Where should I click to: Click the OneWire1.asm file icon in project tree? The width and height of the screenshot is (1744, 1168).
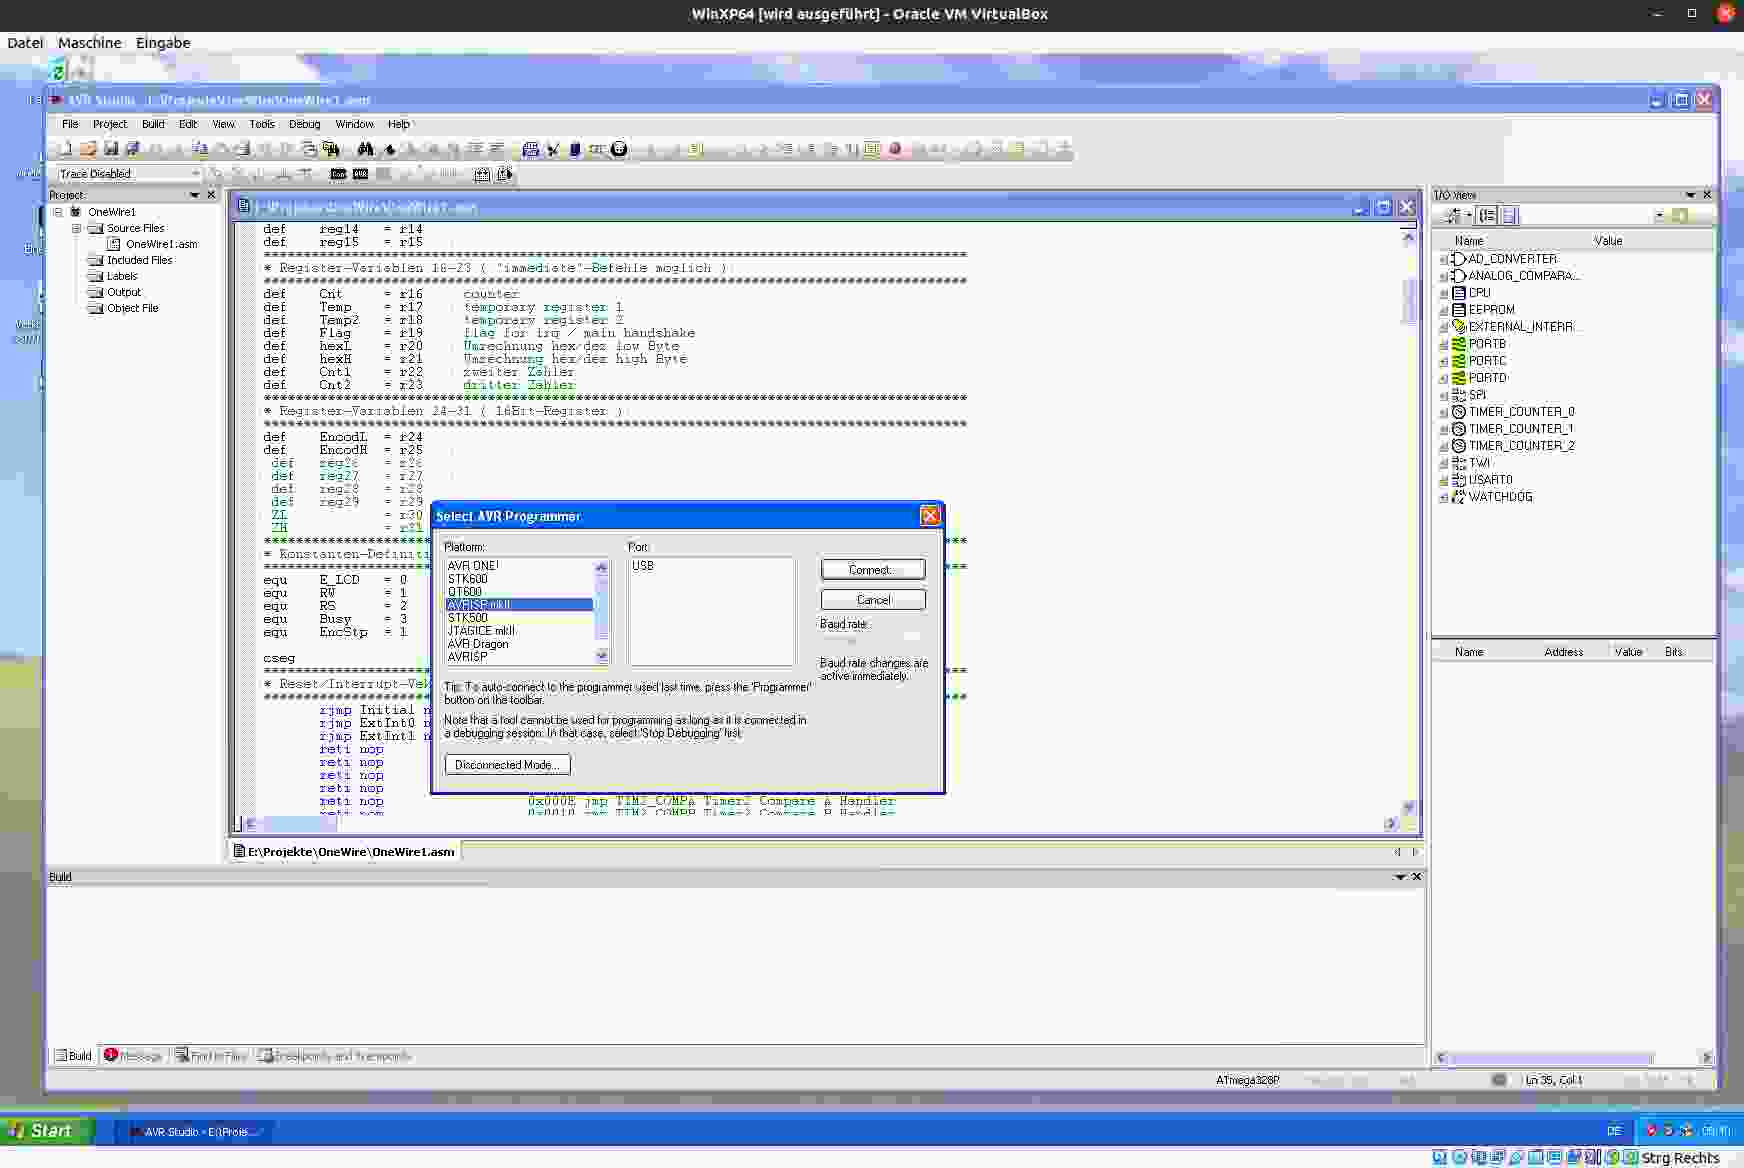point(114,244)
